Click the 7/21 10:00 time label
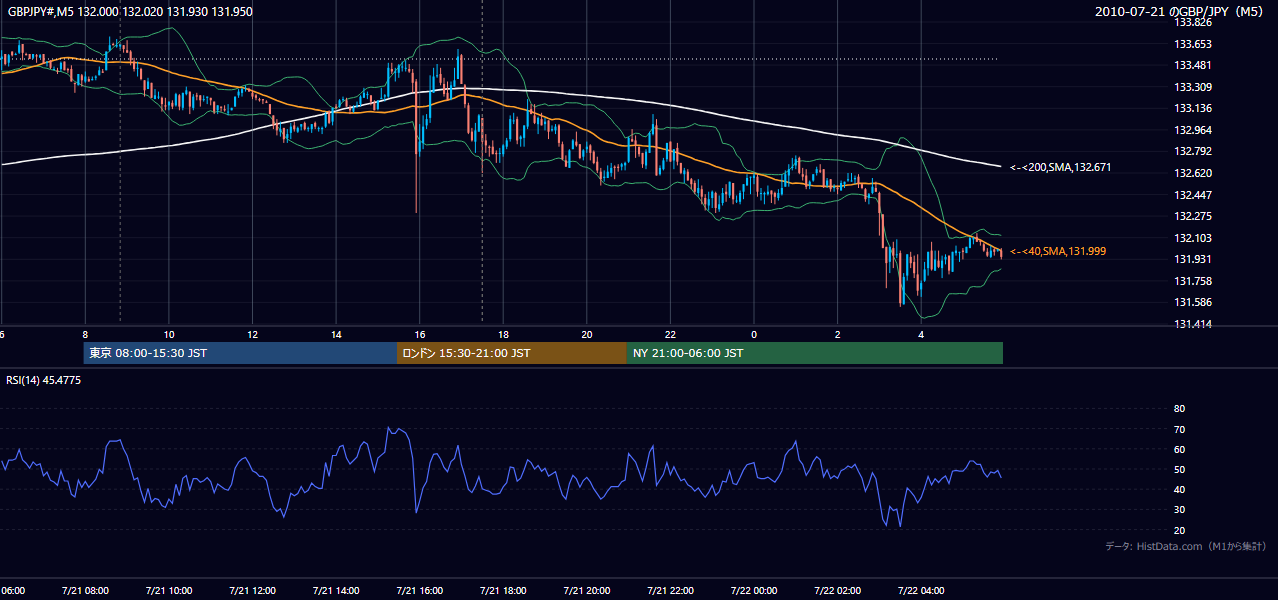 (169, 591)
